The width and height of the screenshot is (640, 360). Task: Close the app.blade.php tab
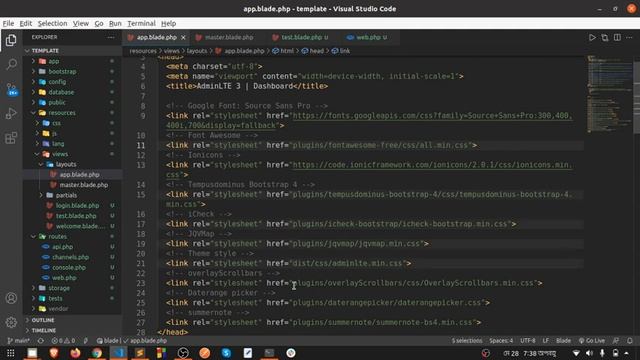pos(183,38)
